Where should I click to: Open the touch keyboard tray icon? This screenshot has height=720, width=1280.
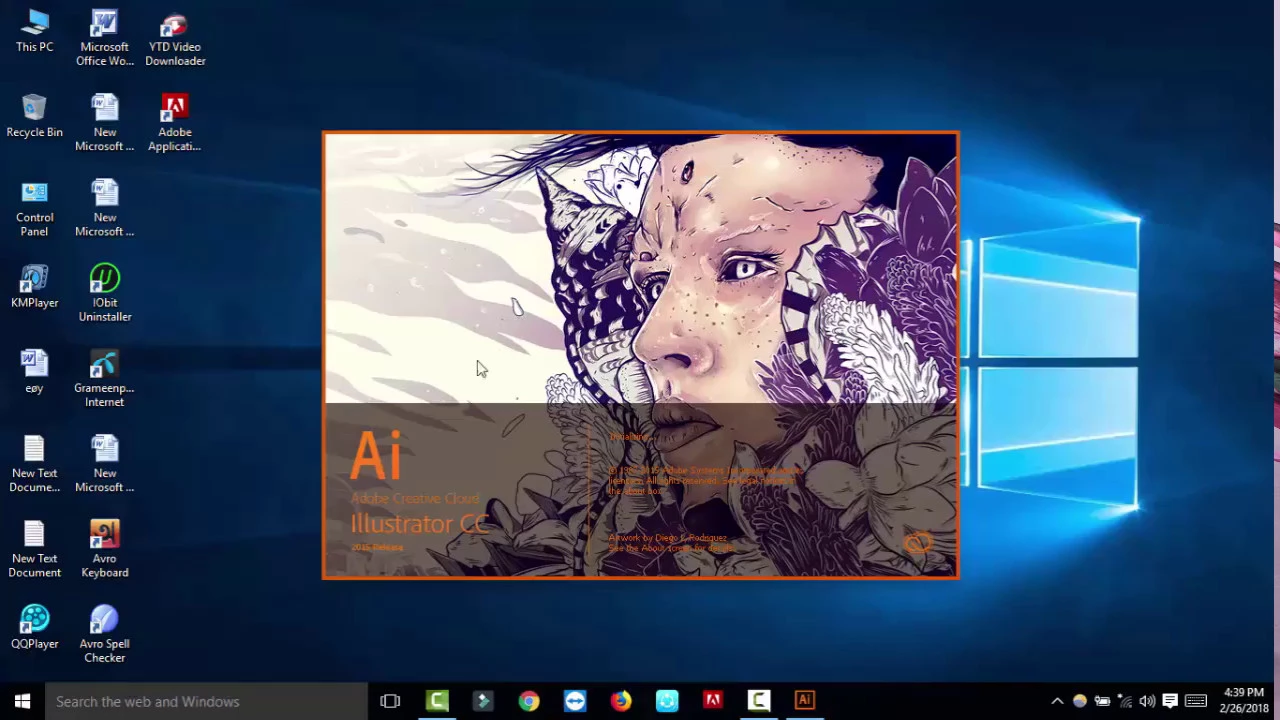[1195, 701]
